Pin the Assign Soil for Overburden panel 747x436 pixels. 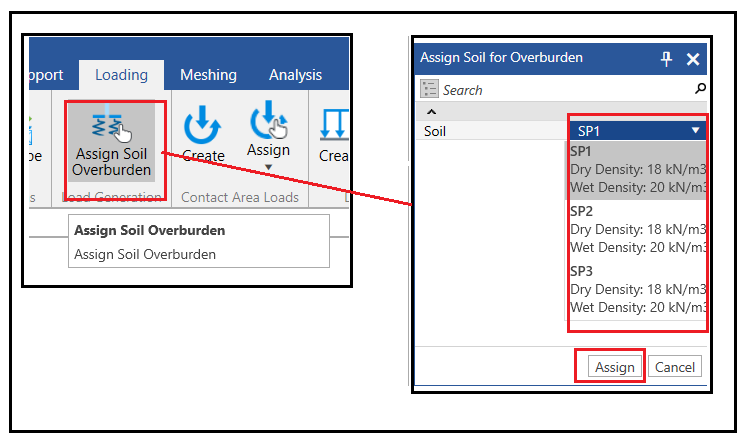(x=666, y=59)
